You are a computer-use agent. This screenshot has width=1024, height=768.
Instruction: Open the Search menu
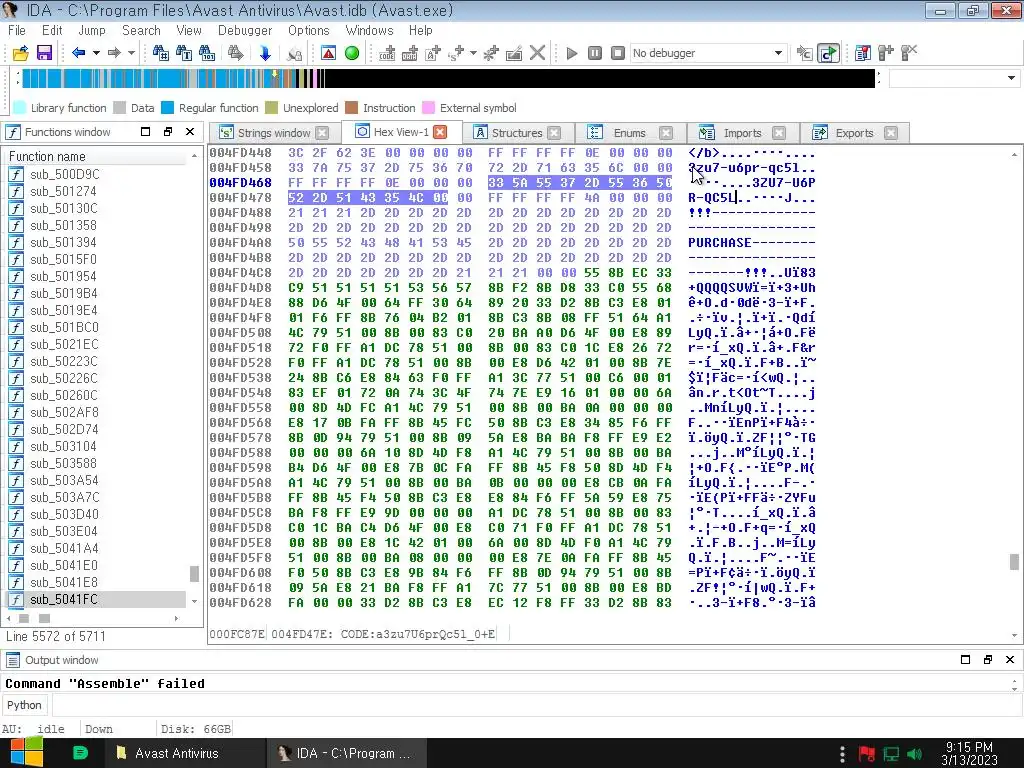pos(141,30)
